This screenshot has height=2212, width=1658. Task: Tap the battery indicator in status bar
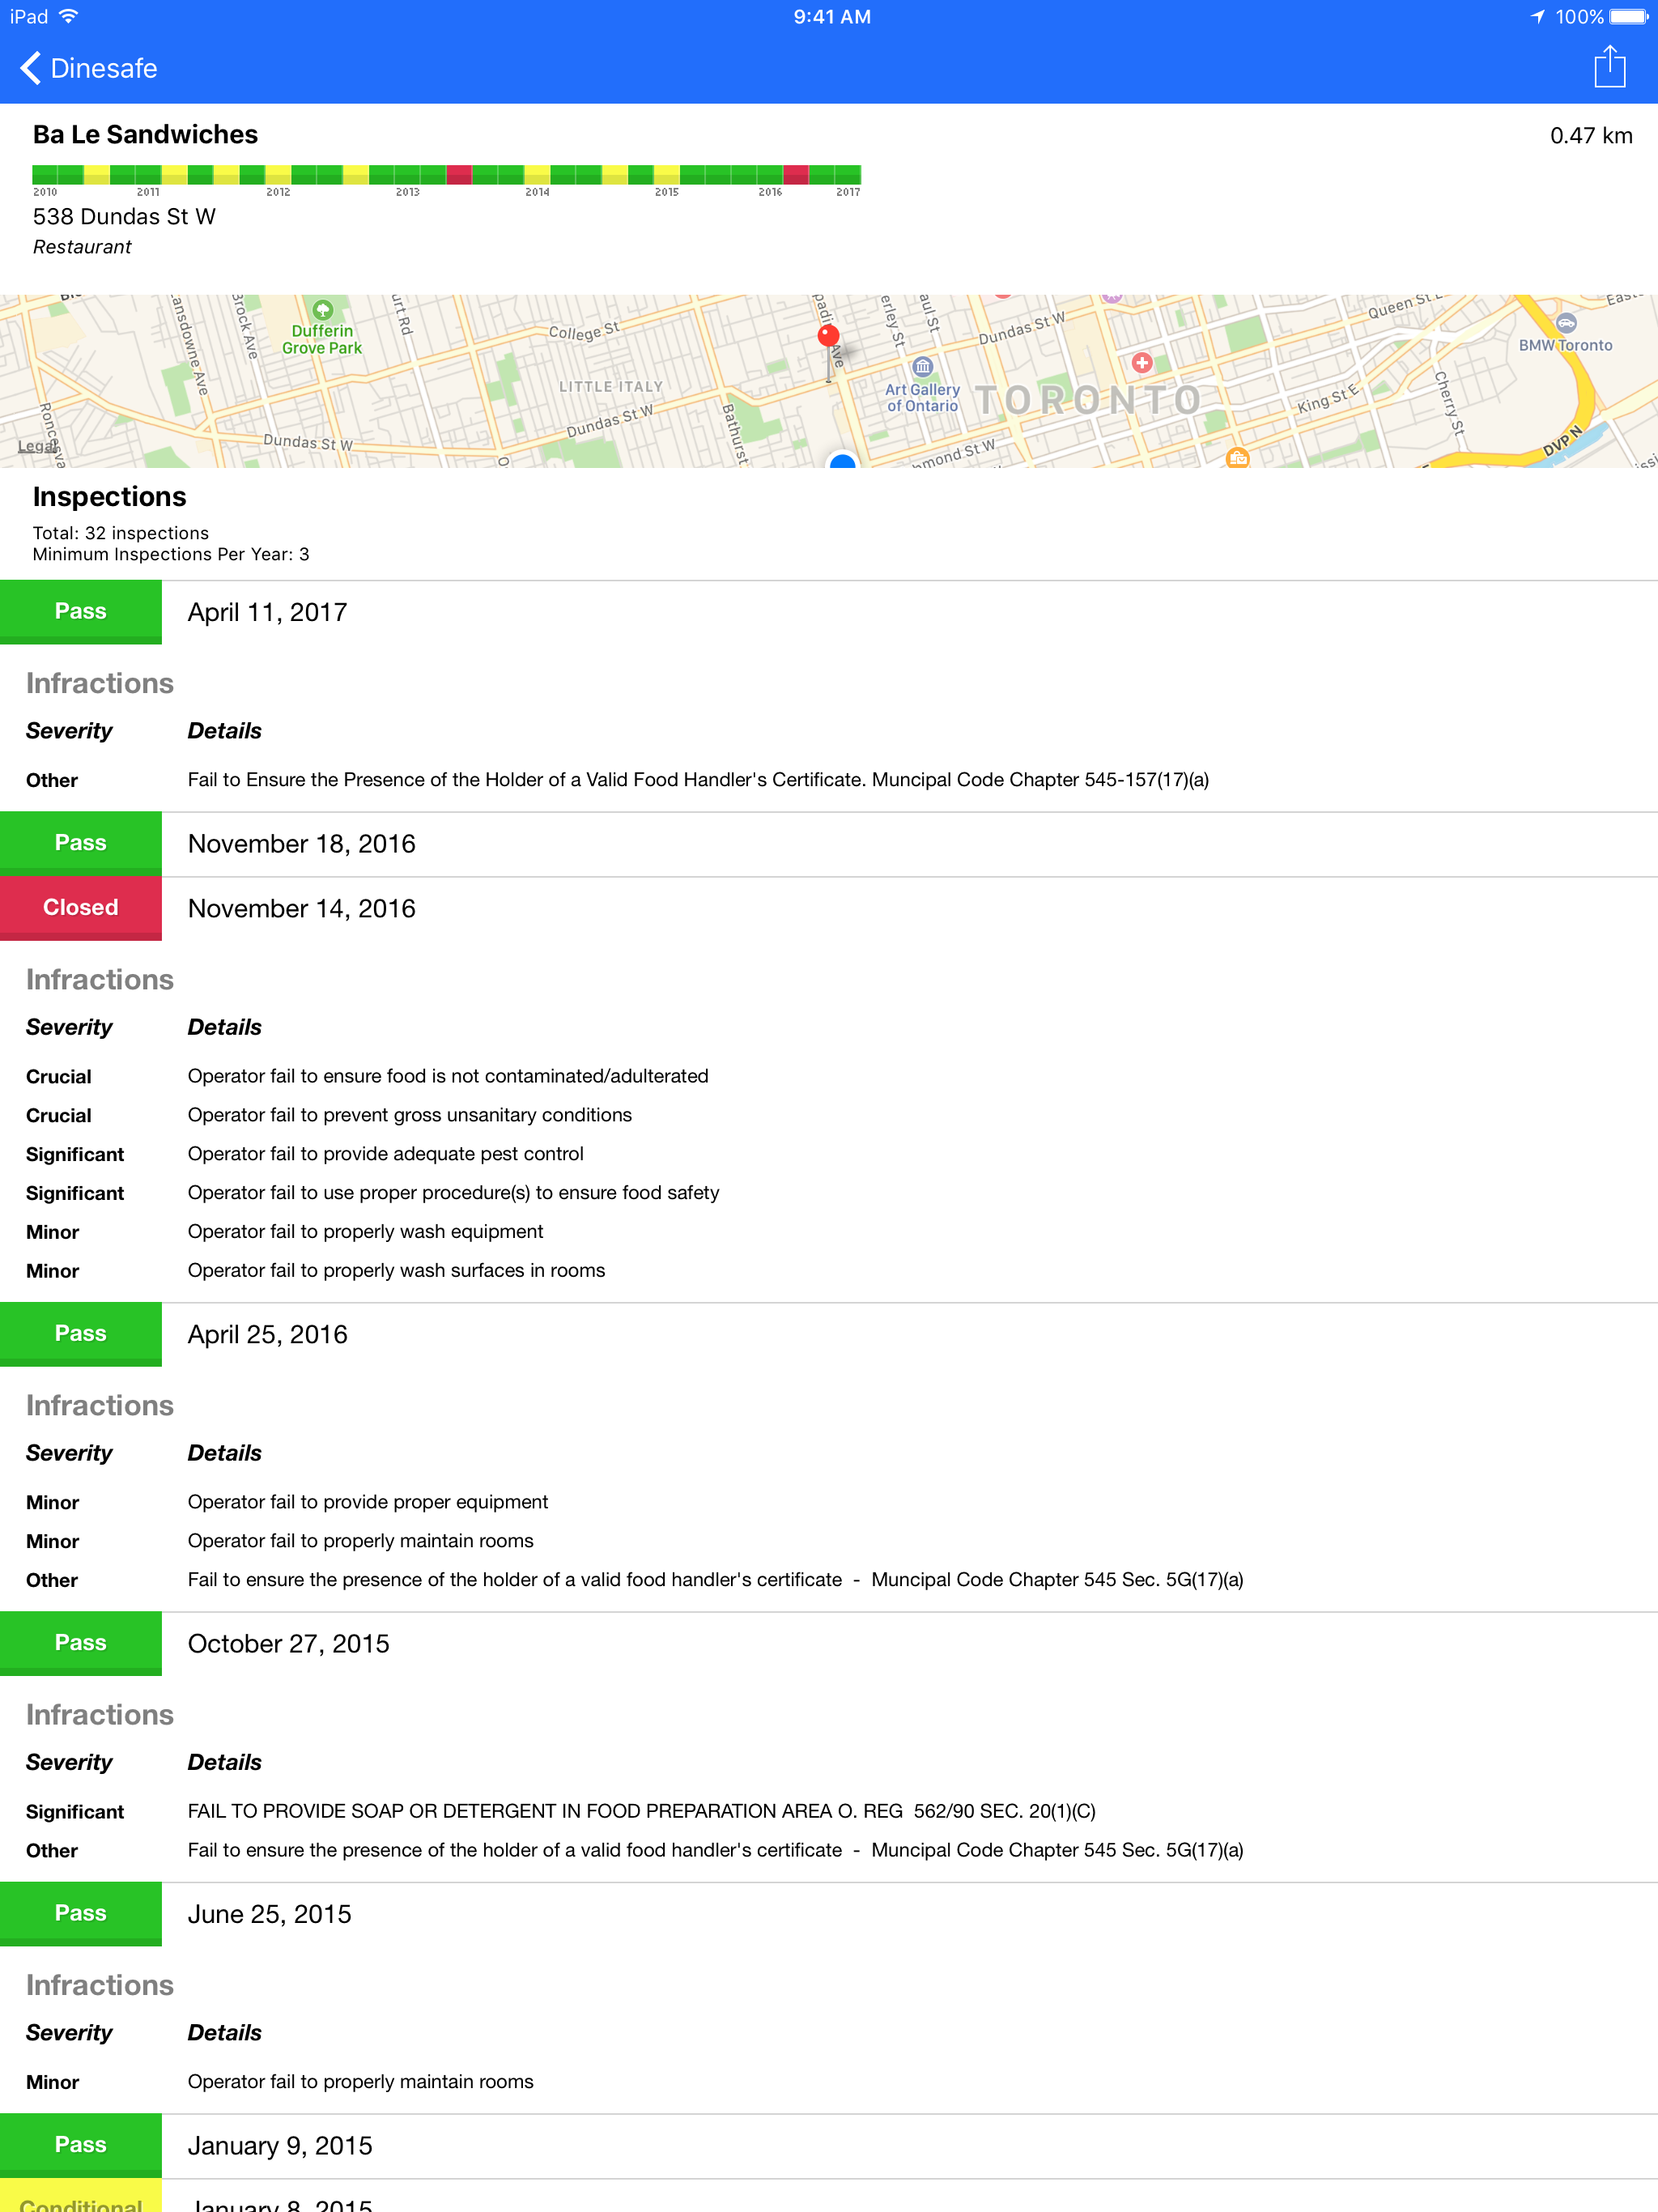tap(1628, 16)
